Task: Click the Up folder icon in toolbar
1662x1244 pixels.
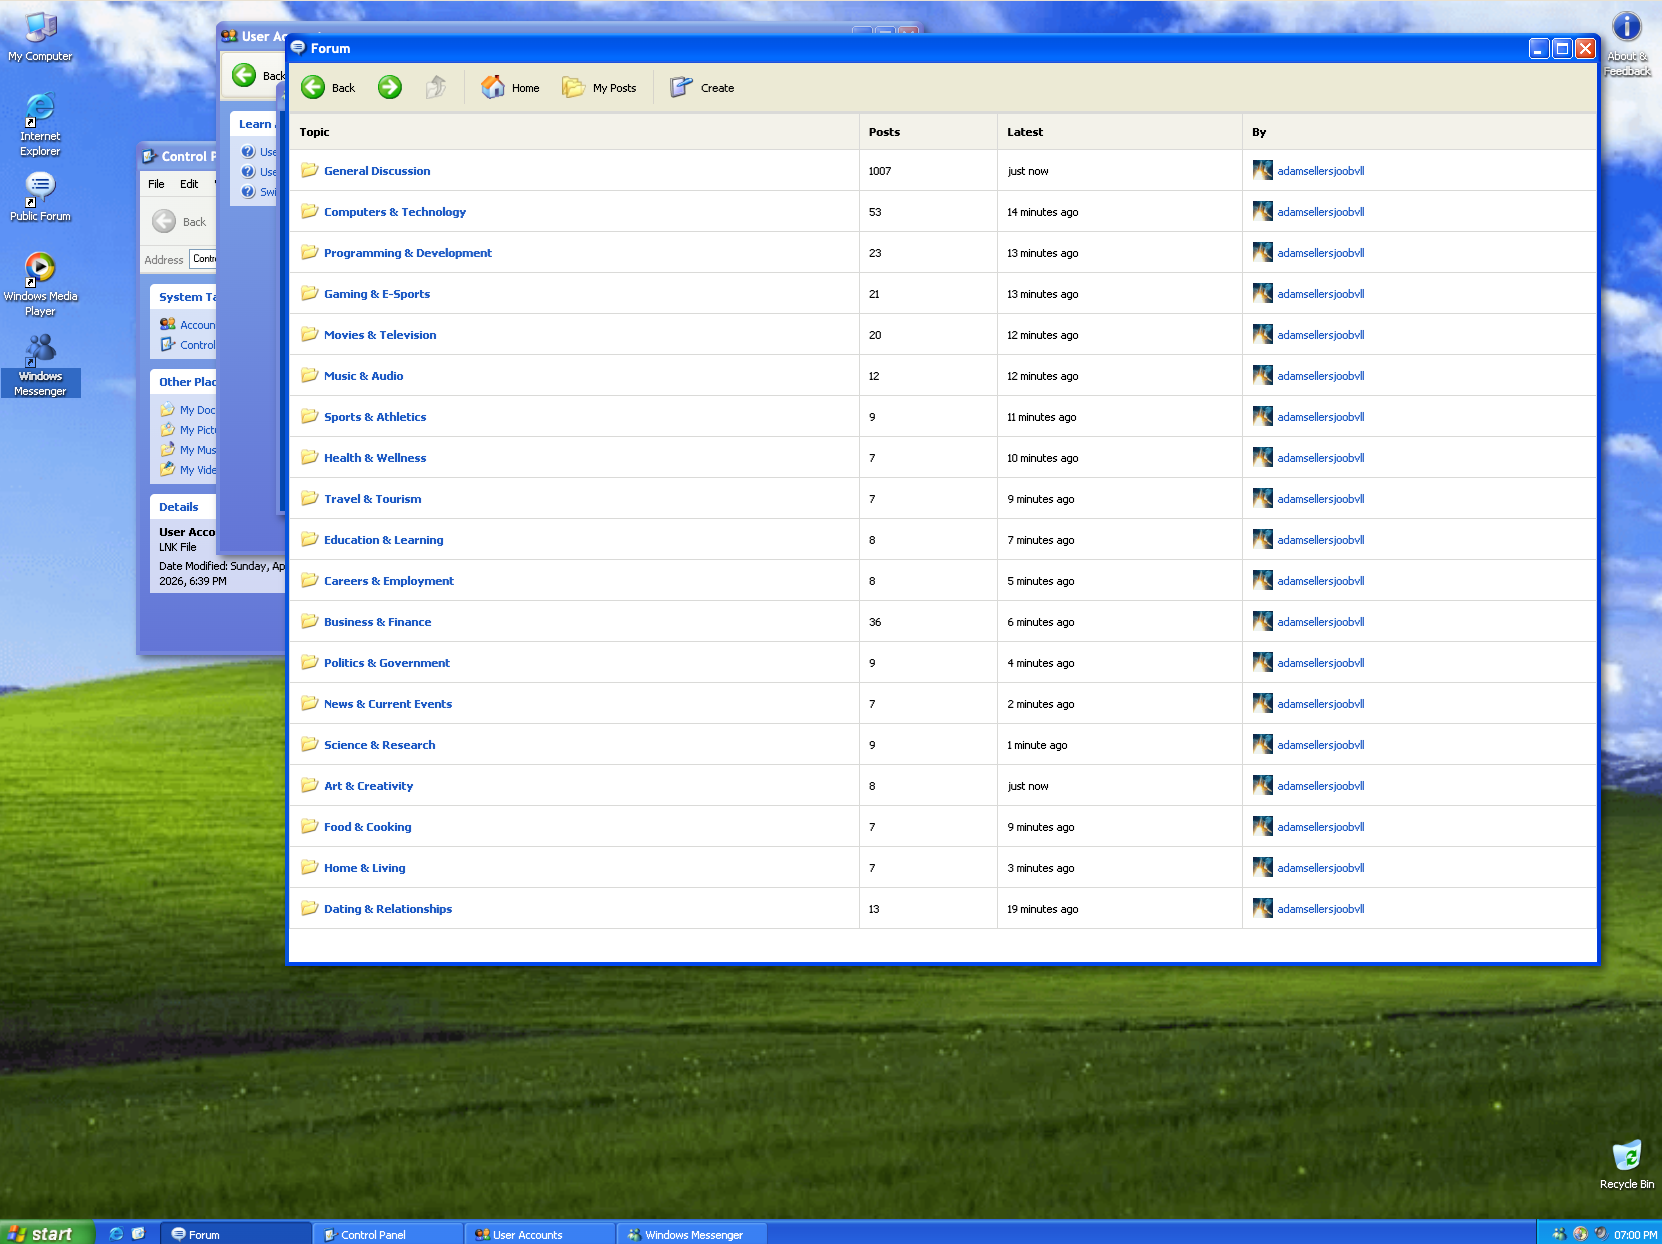Action: tap(436, 88)
